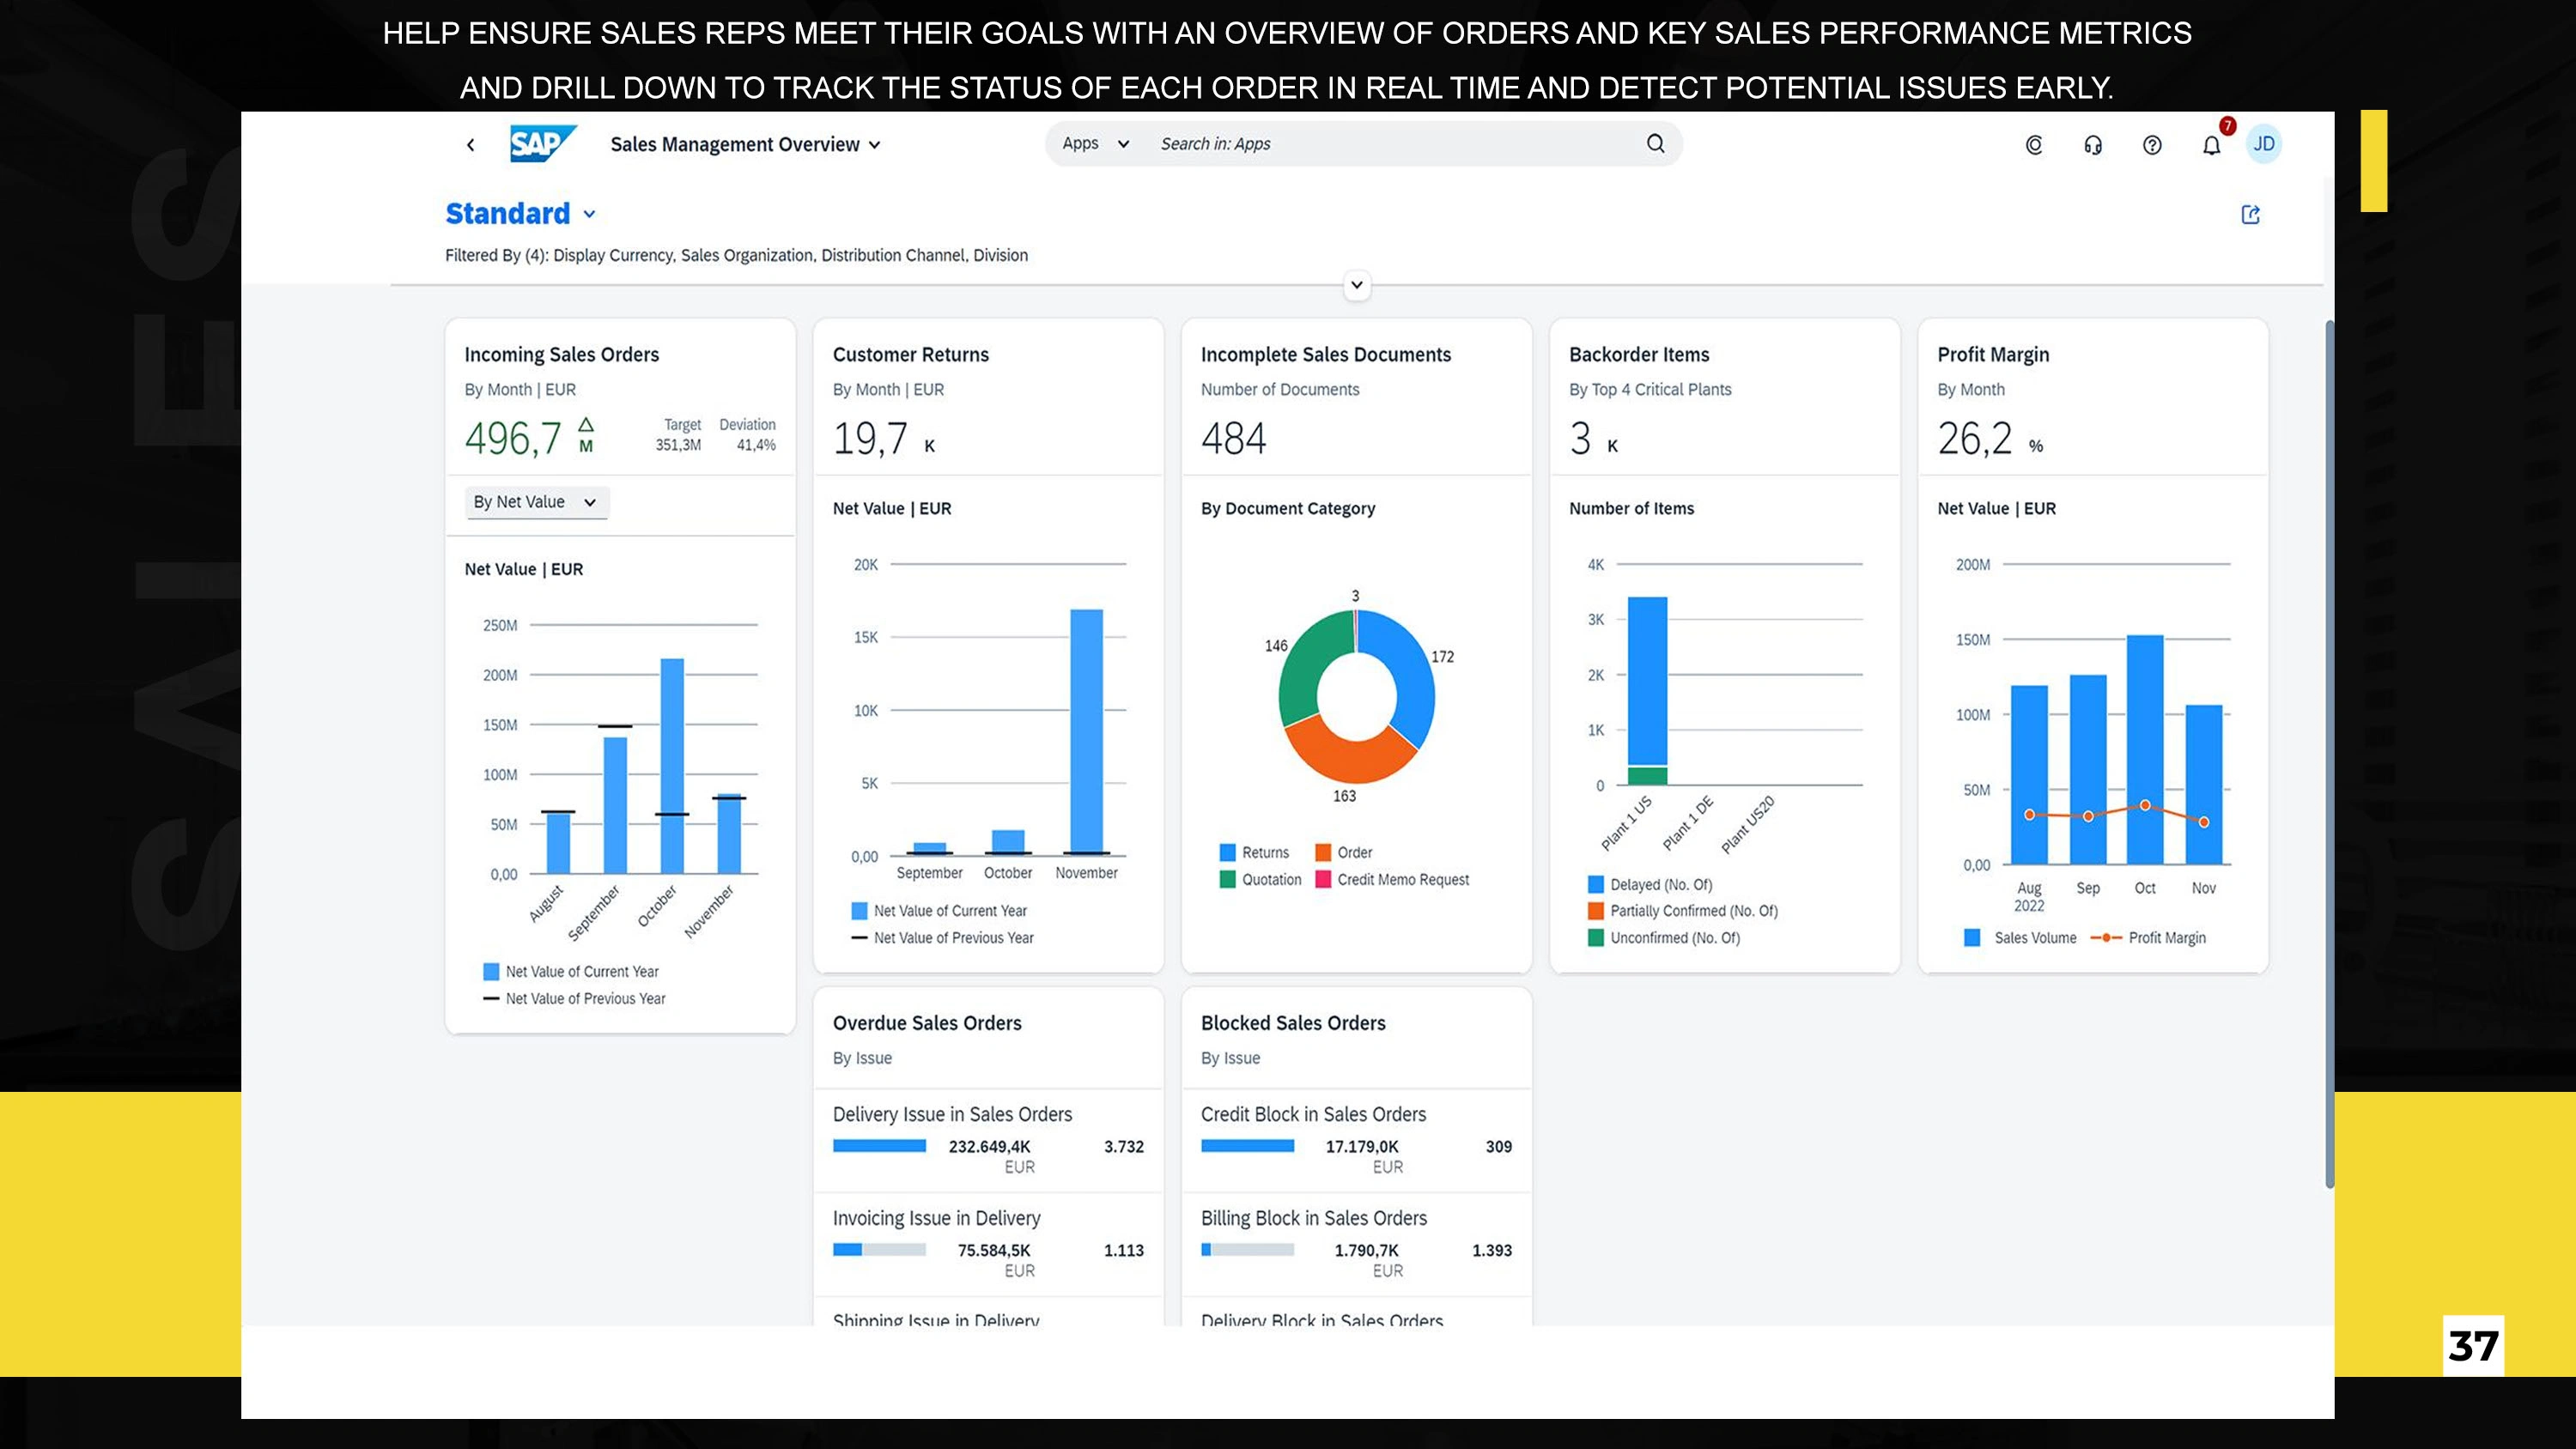Click the help question mark icon
2576x1449 pixels.
pyautogui.click(x=2152, y=145)
